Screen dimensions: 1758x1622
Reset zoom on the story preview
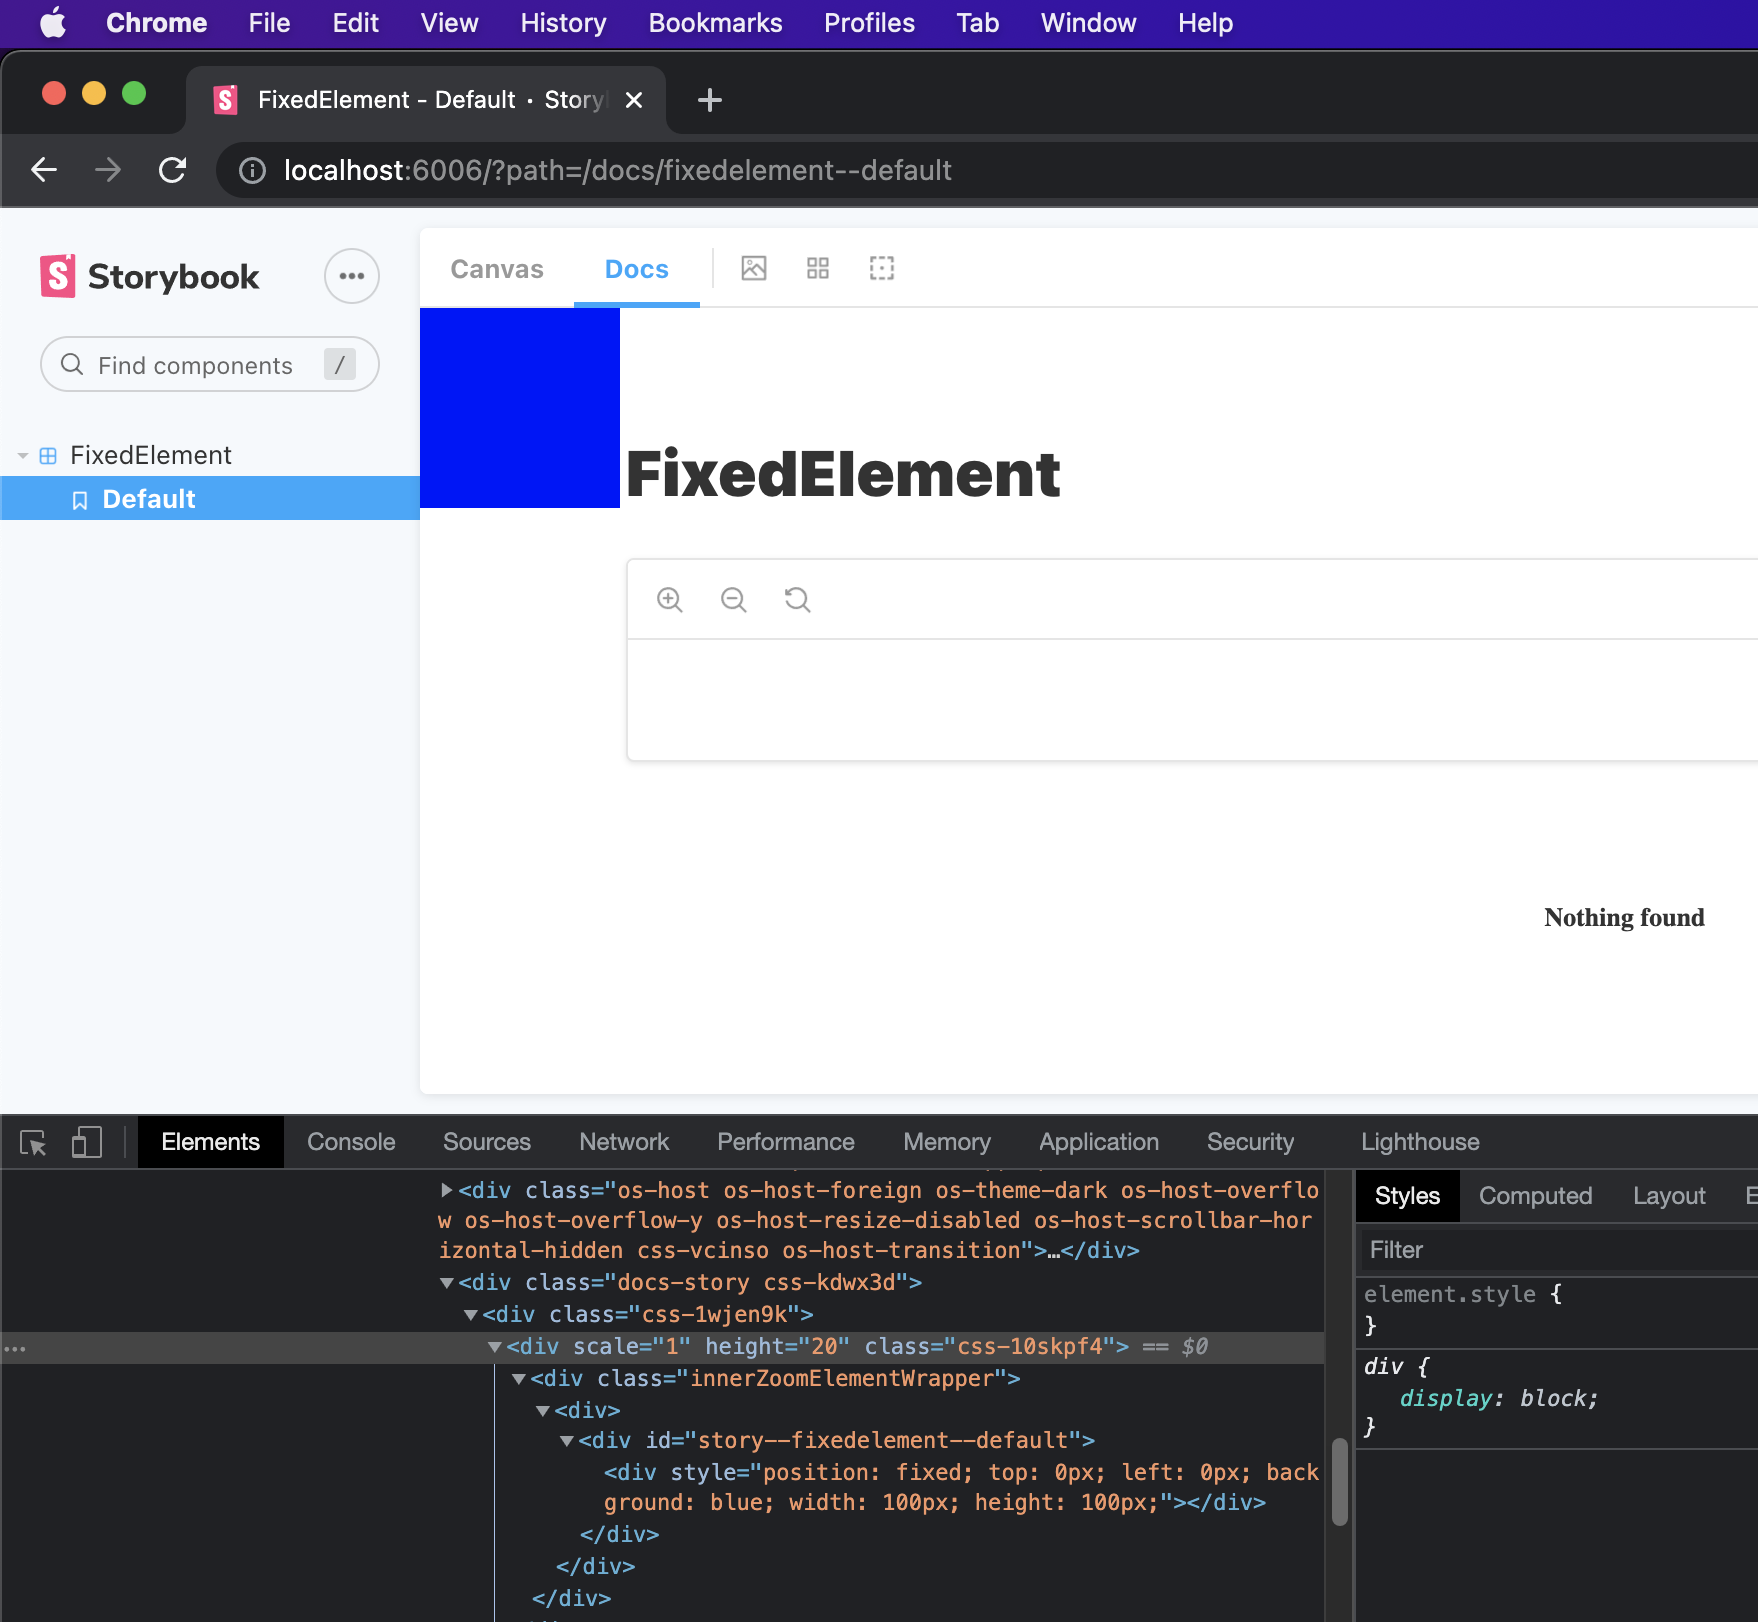(798, 600)
